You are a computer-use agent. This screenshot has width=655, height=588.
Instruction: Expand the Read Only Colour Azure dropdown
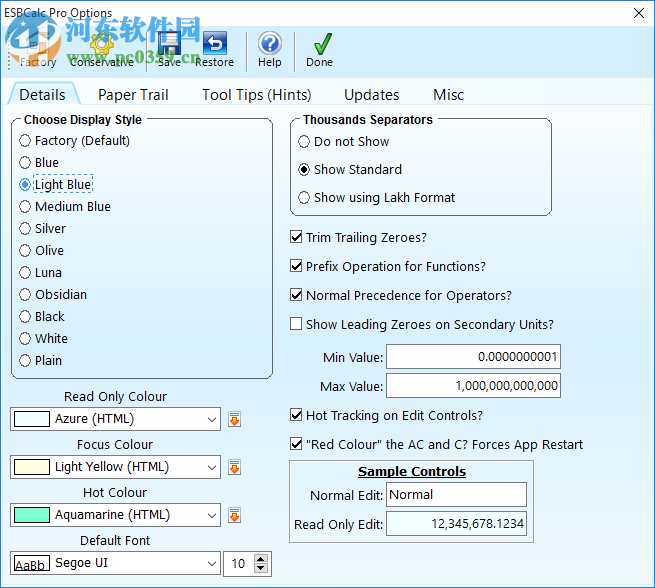click(212, 419)
